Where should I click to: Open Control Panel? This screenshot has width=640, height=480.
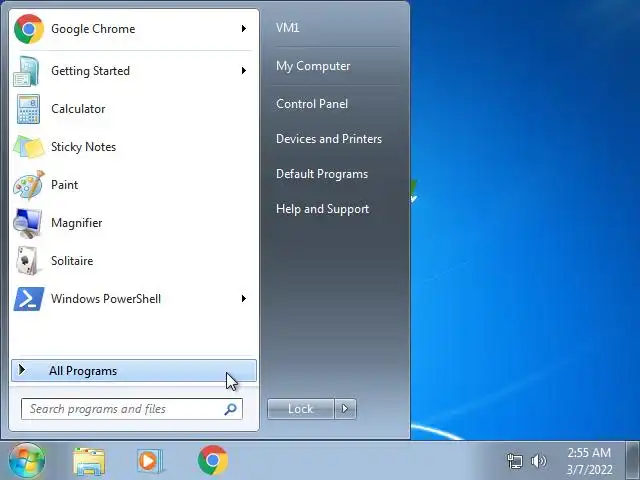point(312,104)
